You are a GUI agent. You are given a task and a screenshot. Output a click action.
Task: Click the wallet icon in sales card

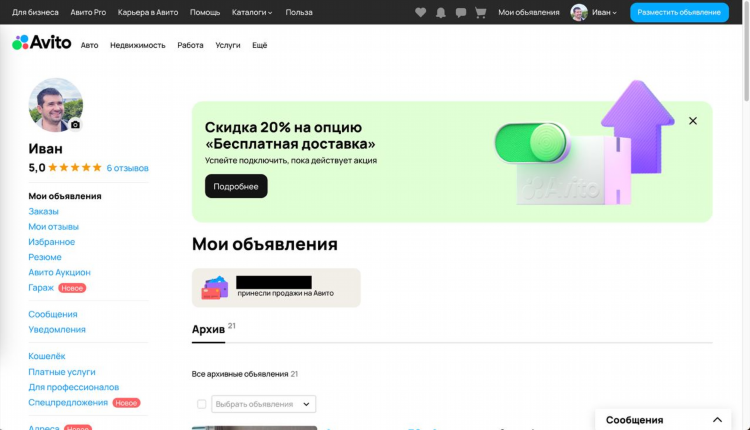pyautogui.click(x=215, y=287)
